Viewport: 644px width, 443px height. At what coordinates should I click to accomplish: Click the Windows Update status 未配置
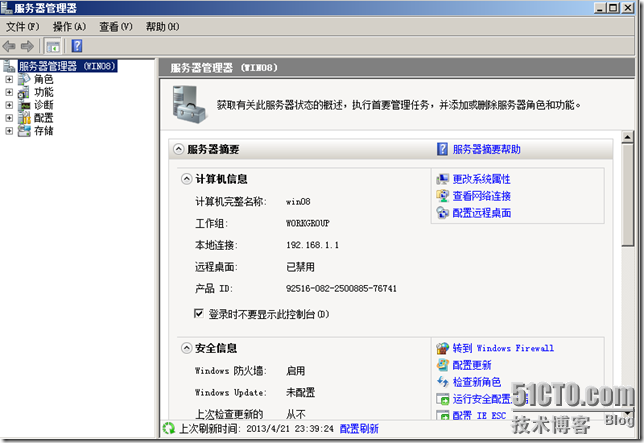click(x=300, y=393)
